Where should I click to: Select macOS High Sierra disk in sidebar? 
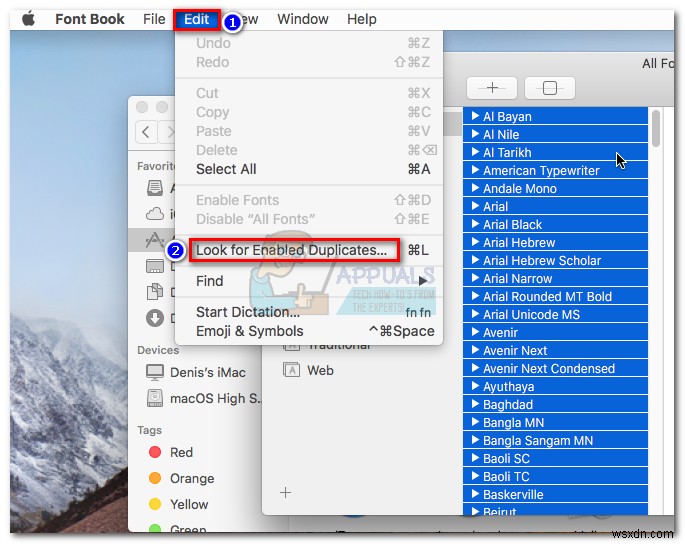[x=203, y=398]
